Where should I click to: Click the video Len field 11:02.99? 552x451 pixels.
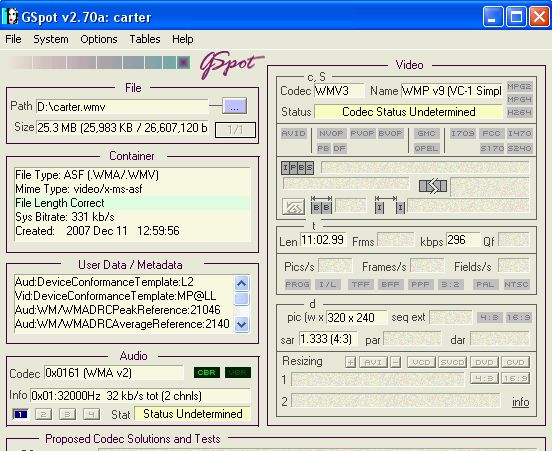click(323, 240)
